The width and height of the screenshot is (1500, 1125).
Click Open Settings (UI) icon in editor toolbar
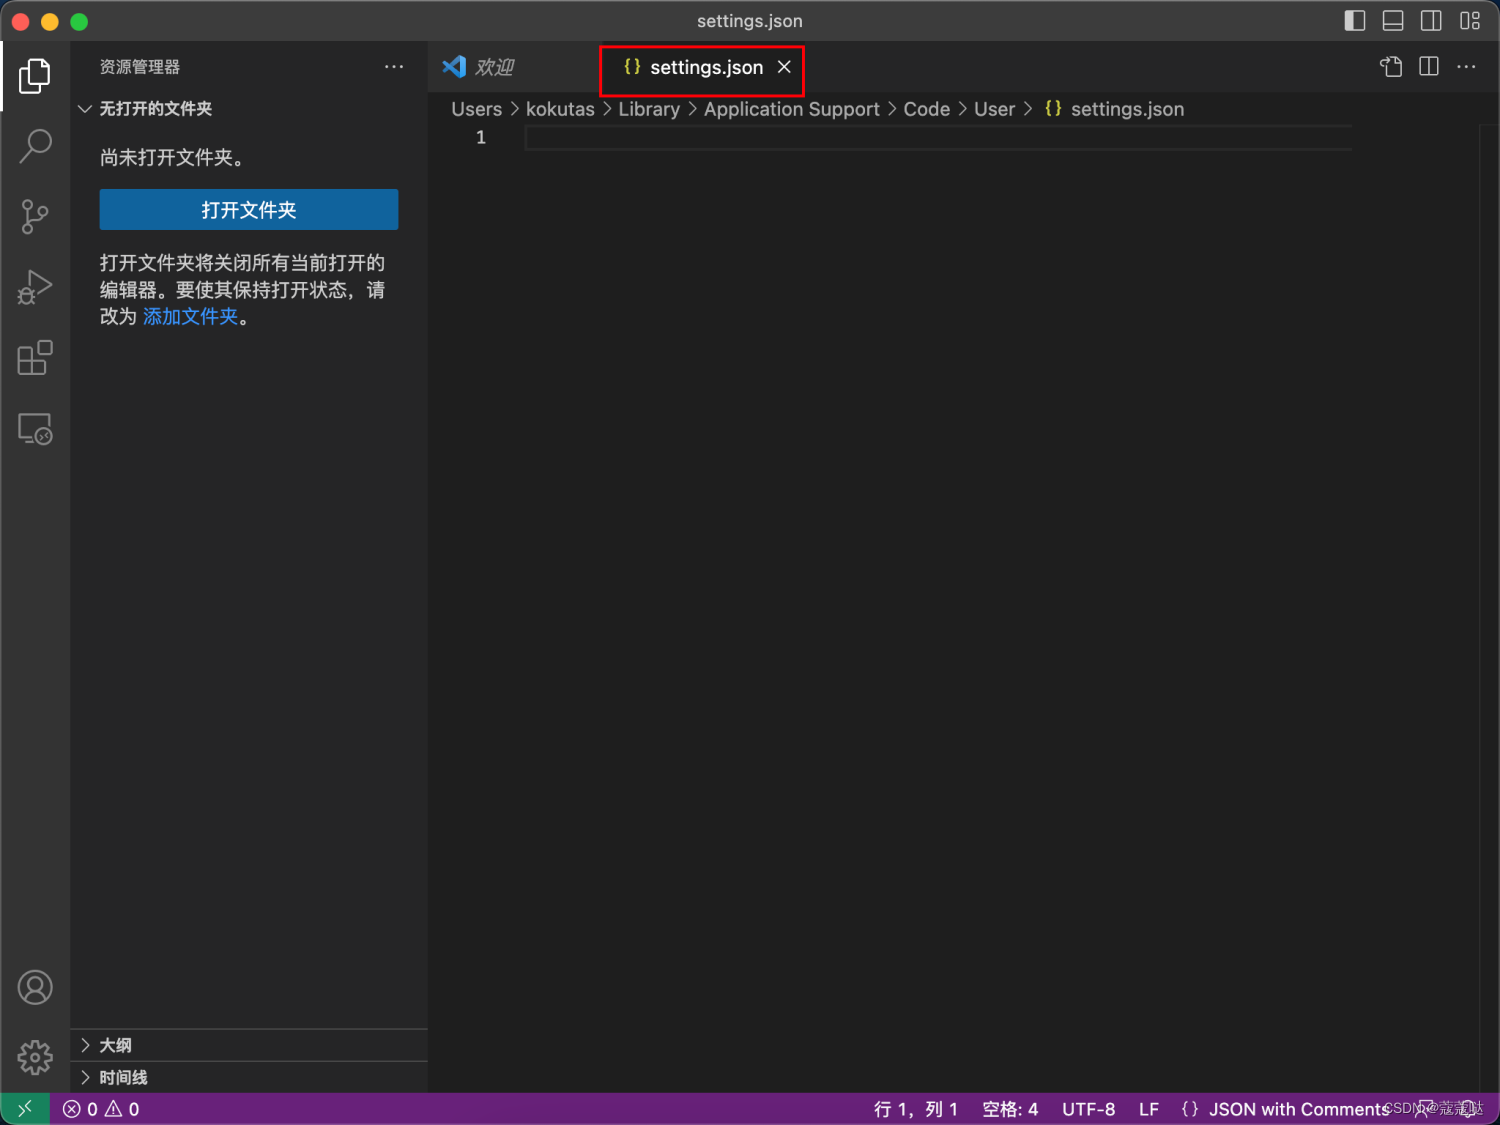1391,67
